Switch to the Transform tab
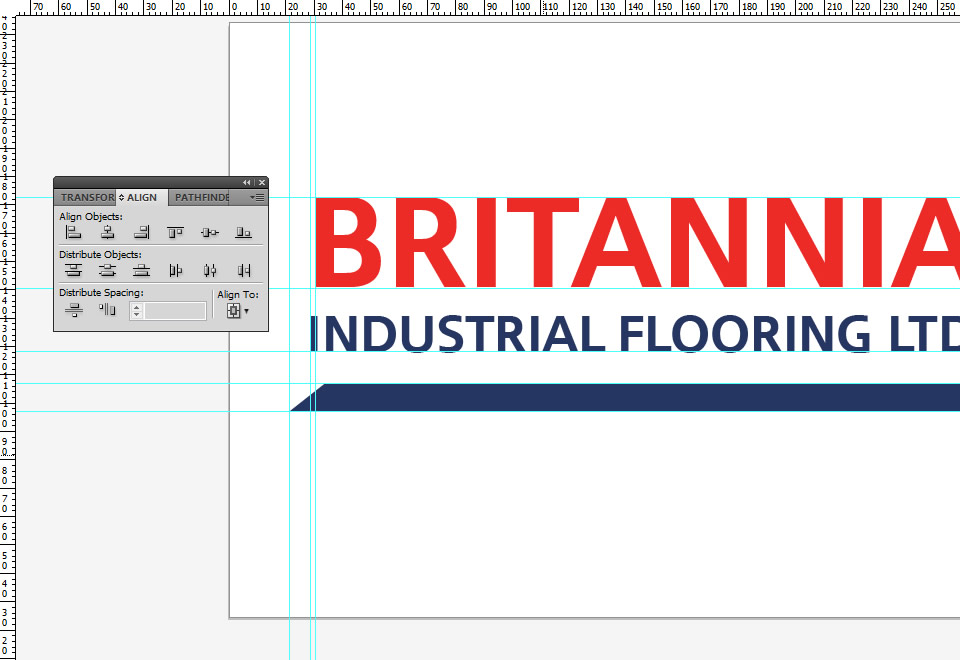This screenshot has height=660, width=960. (86, 197)
